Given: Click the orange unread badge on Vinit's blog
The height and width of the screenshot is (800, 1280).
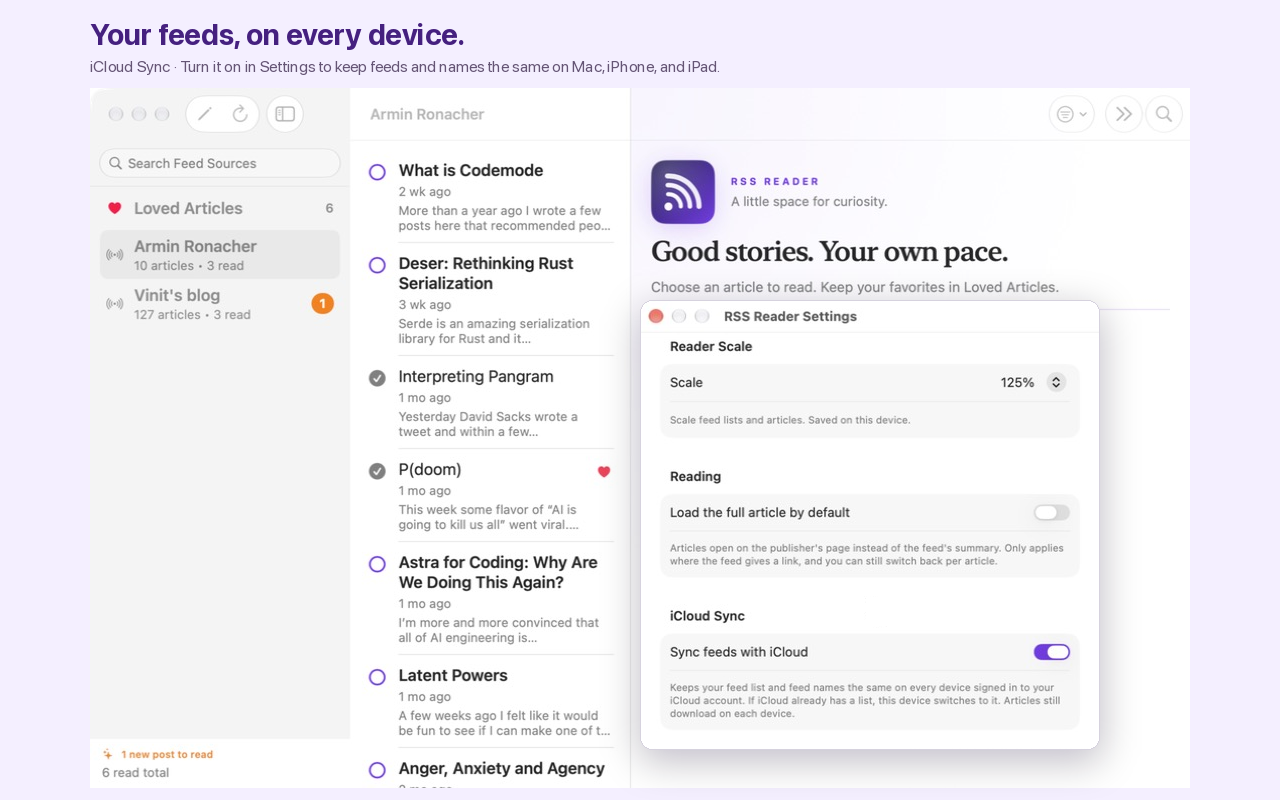Looking at the screenshot, I should (x=322, y=303).
